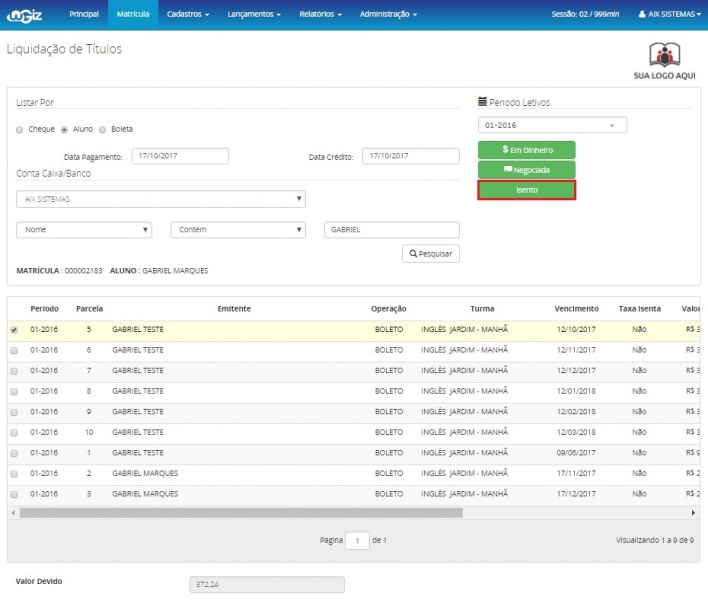The height and width of the screenshot is (600, 708).
Task: Click the Negociada flag button
Action: click(526, 170)
